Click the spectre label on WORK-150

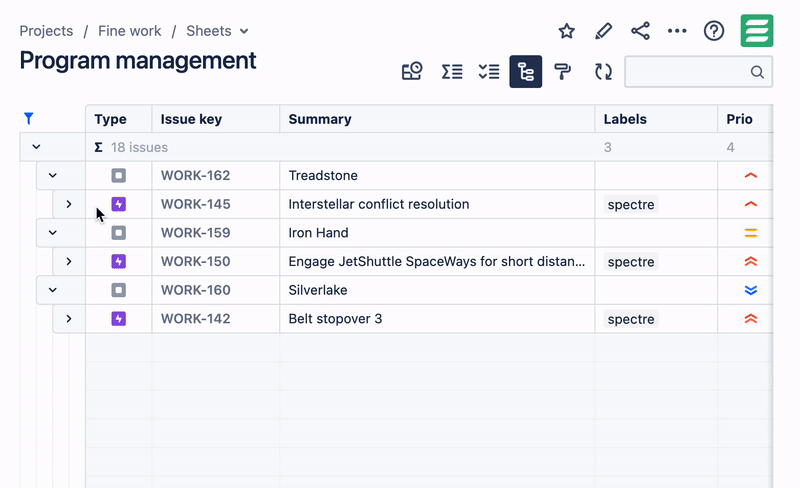click(x=631, y=261)
